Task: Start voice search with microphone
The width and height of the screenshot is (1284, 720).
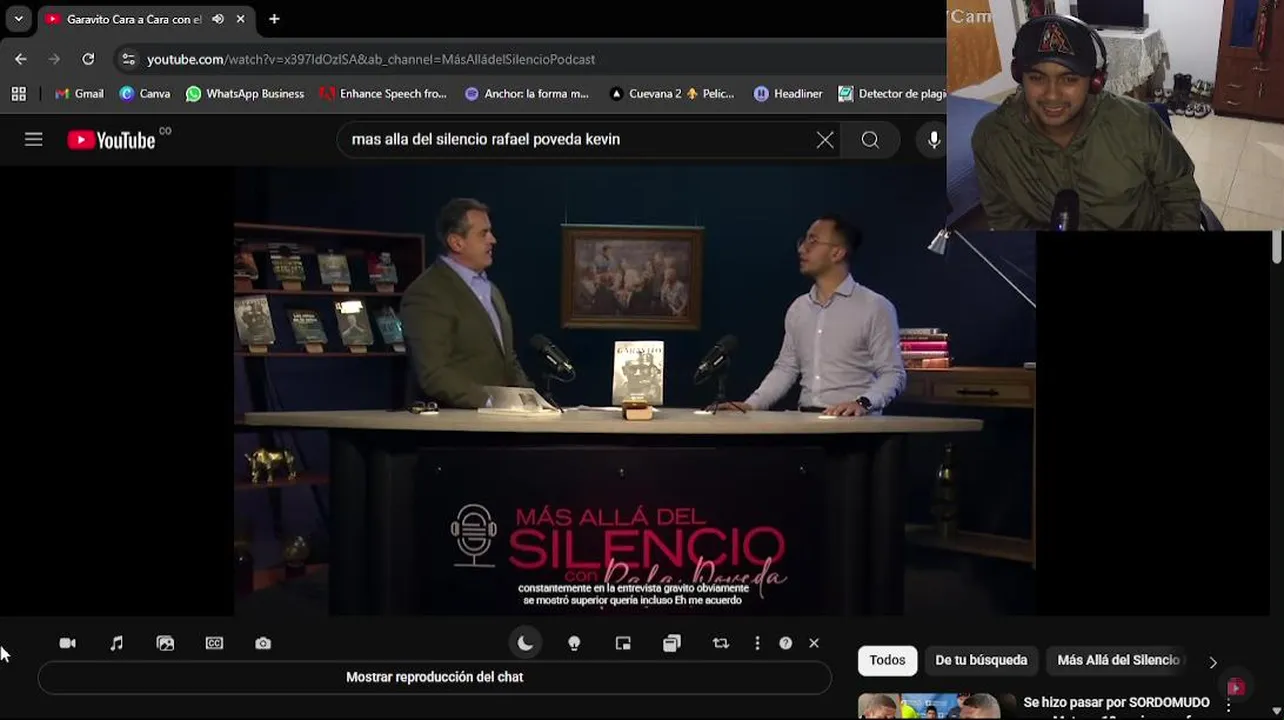Action: click(x=933, y=140)
